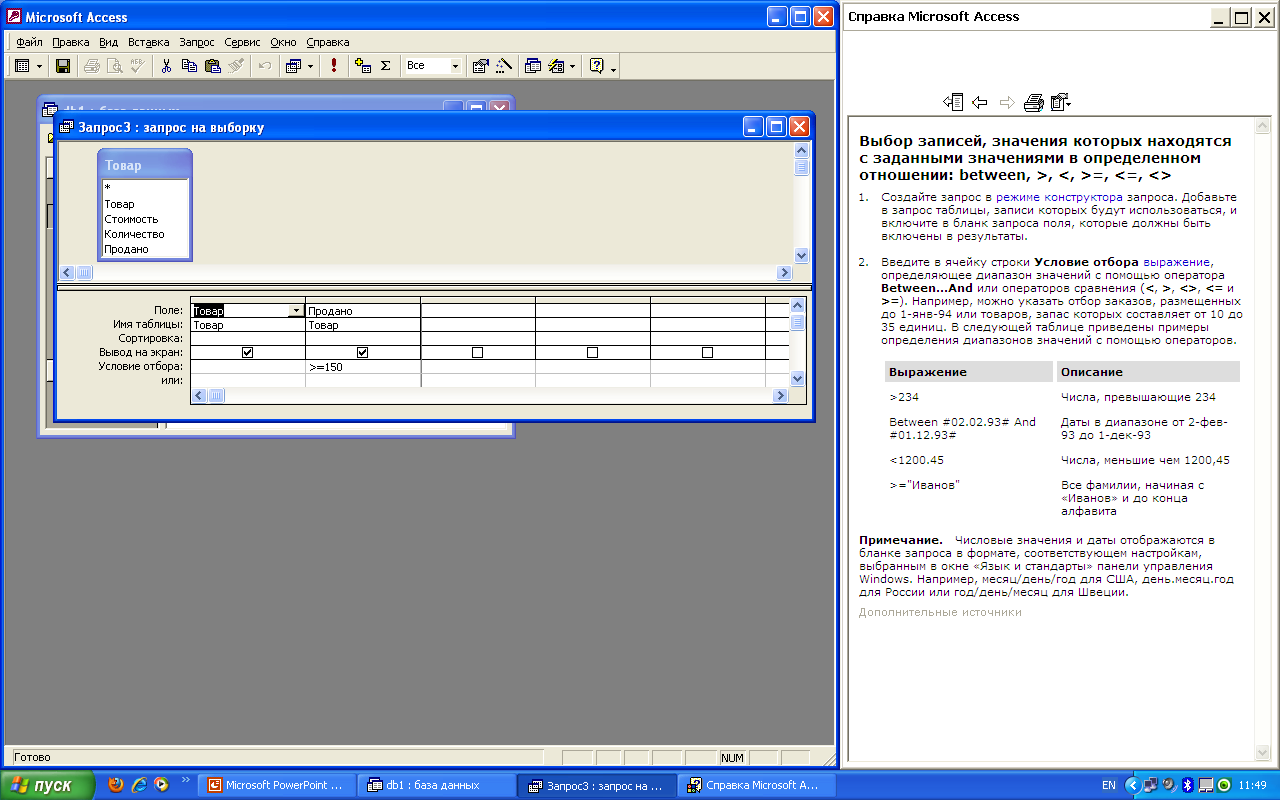The image size is (1280, 800).
Task: Show the Database Window icon
Action: click(x=533, y=66)
